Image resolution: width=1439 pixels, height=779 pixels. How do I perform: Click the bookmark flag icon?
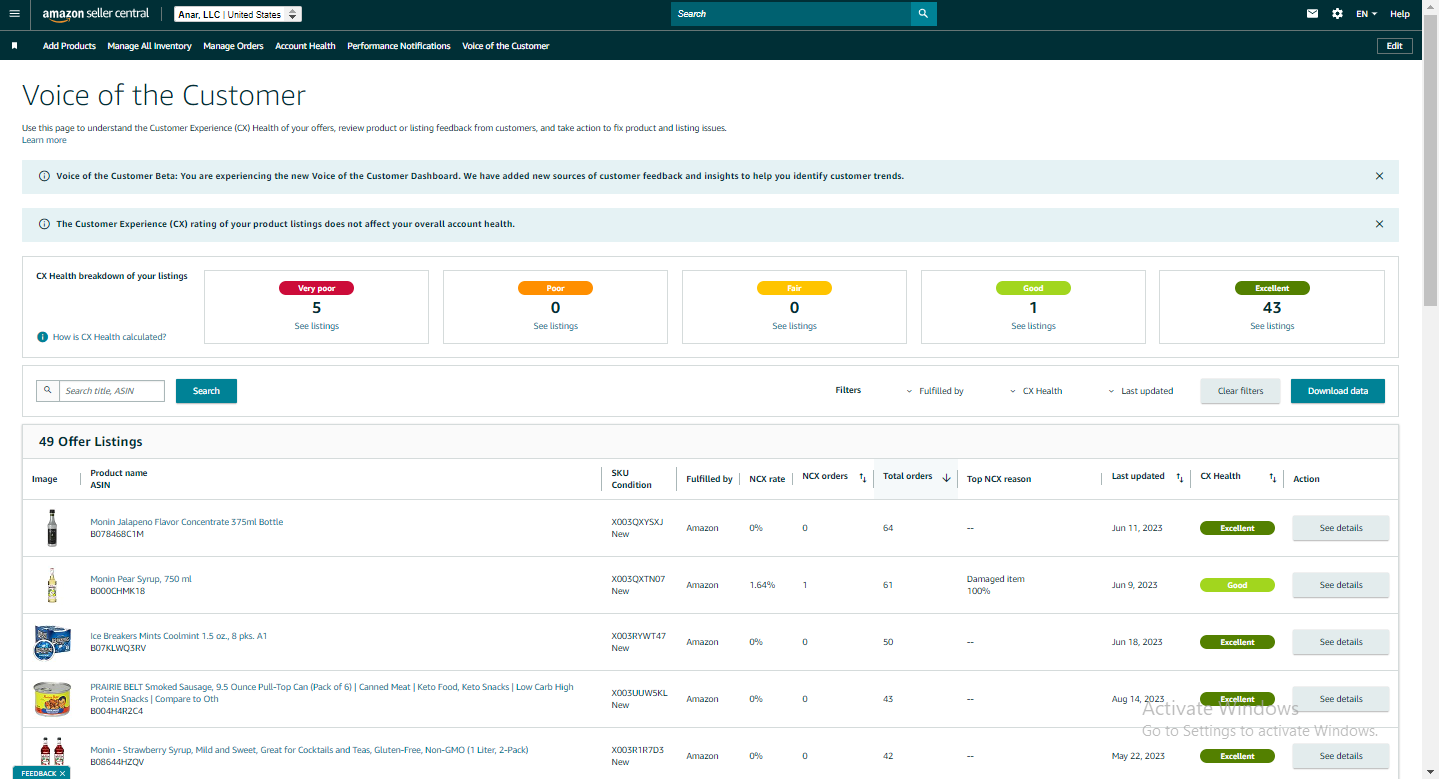[x=15, y=46]
